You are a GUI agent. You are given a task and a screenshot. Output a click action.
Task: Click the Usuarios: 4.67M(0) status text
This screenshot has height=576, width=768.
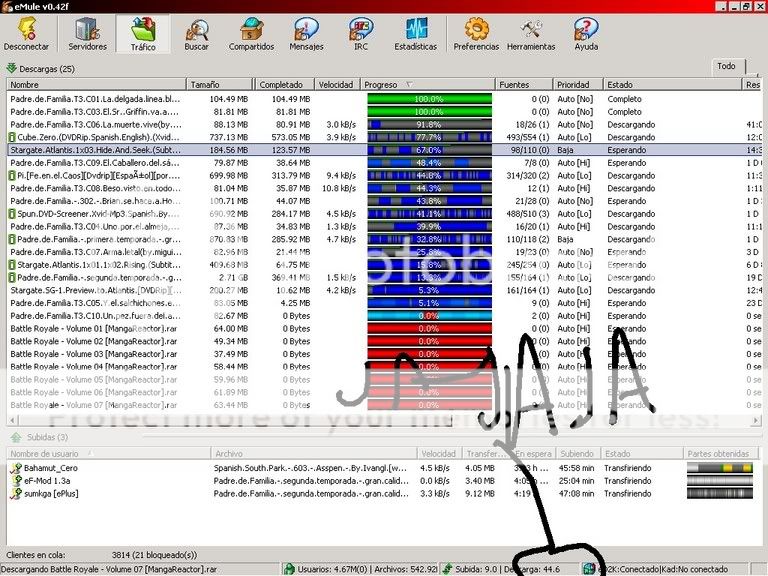[333, 569]
